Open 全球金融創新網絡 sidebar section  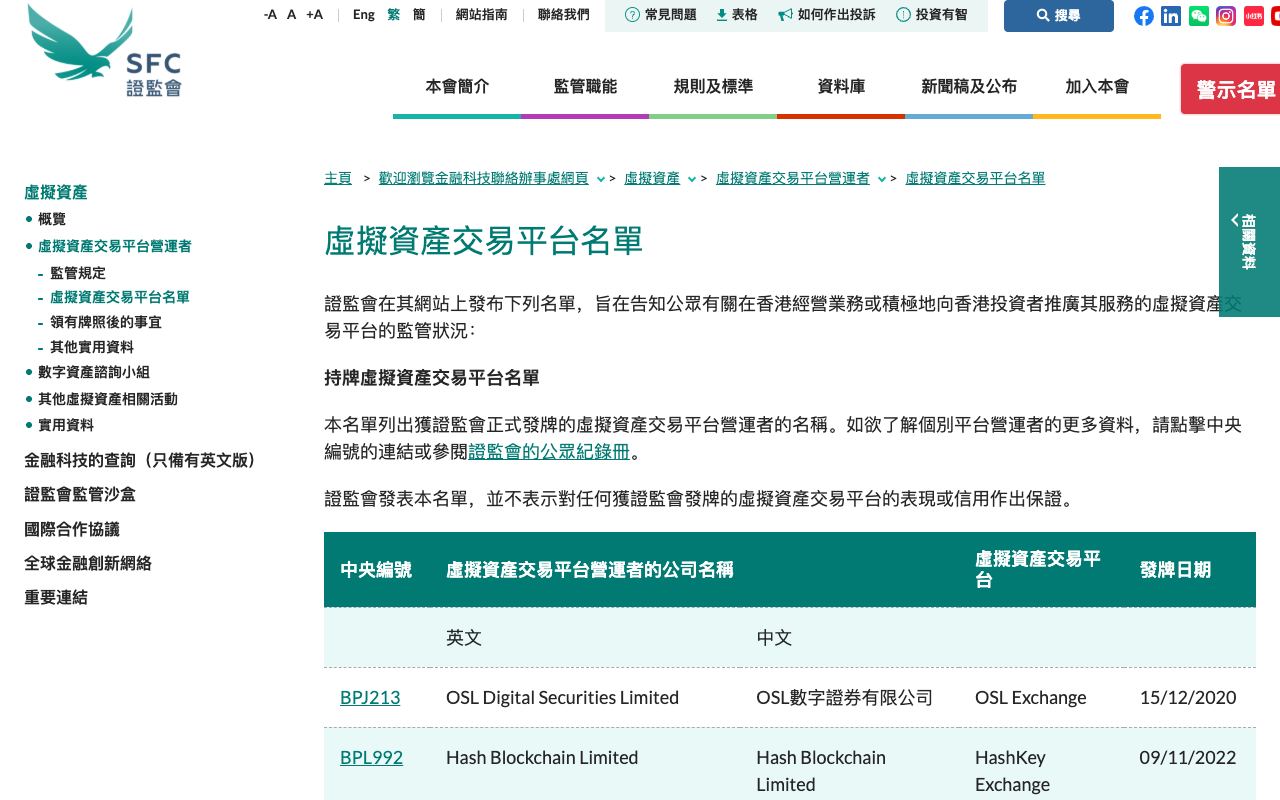pos(88,563)
